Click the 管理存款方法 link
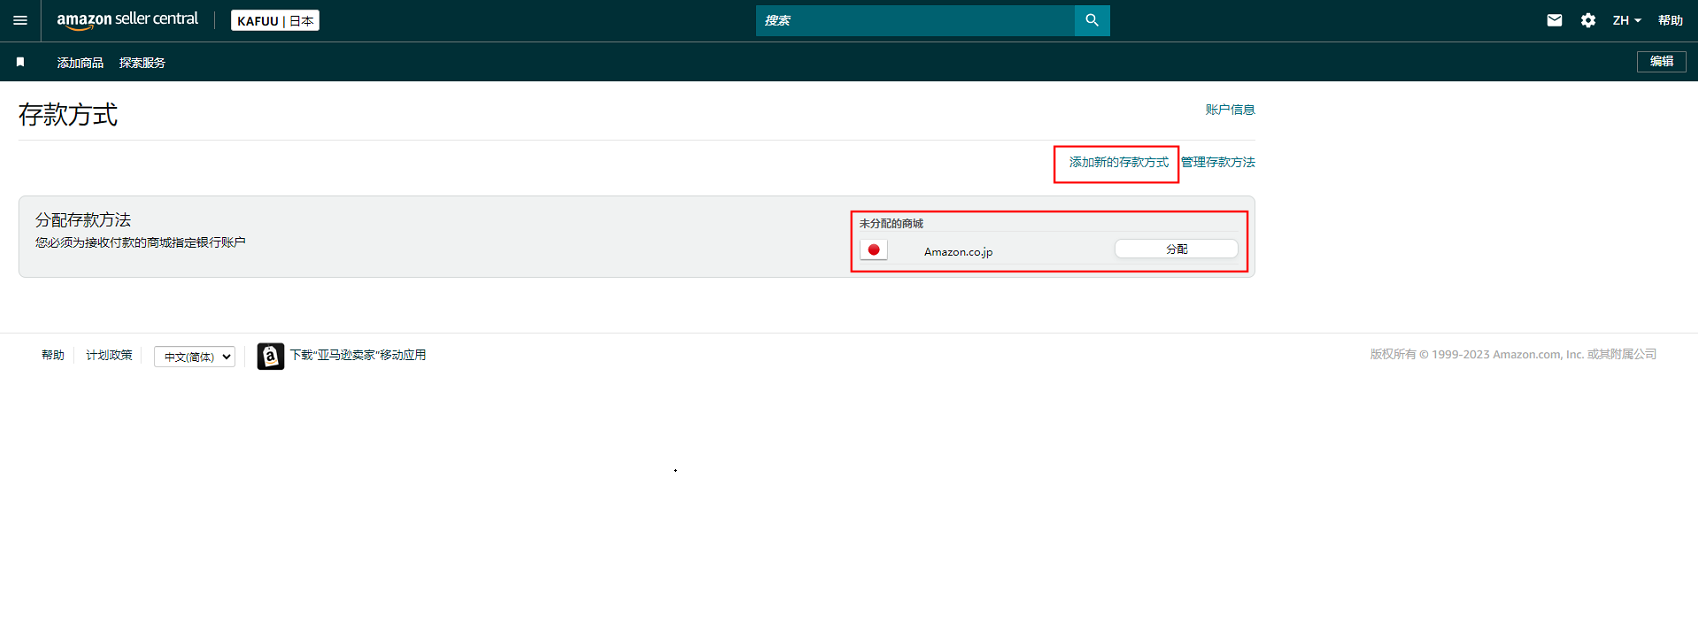 click(1218, 162)
